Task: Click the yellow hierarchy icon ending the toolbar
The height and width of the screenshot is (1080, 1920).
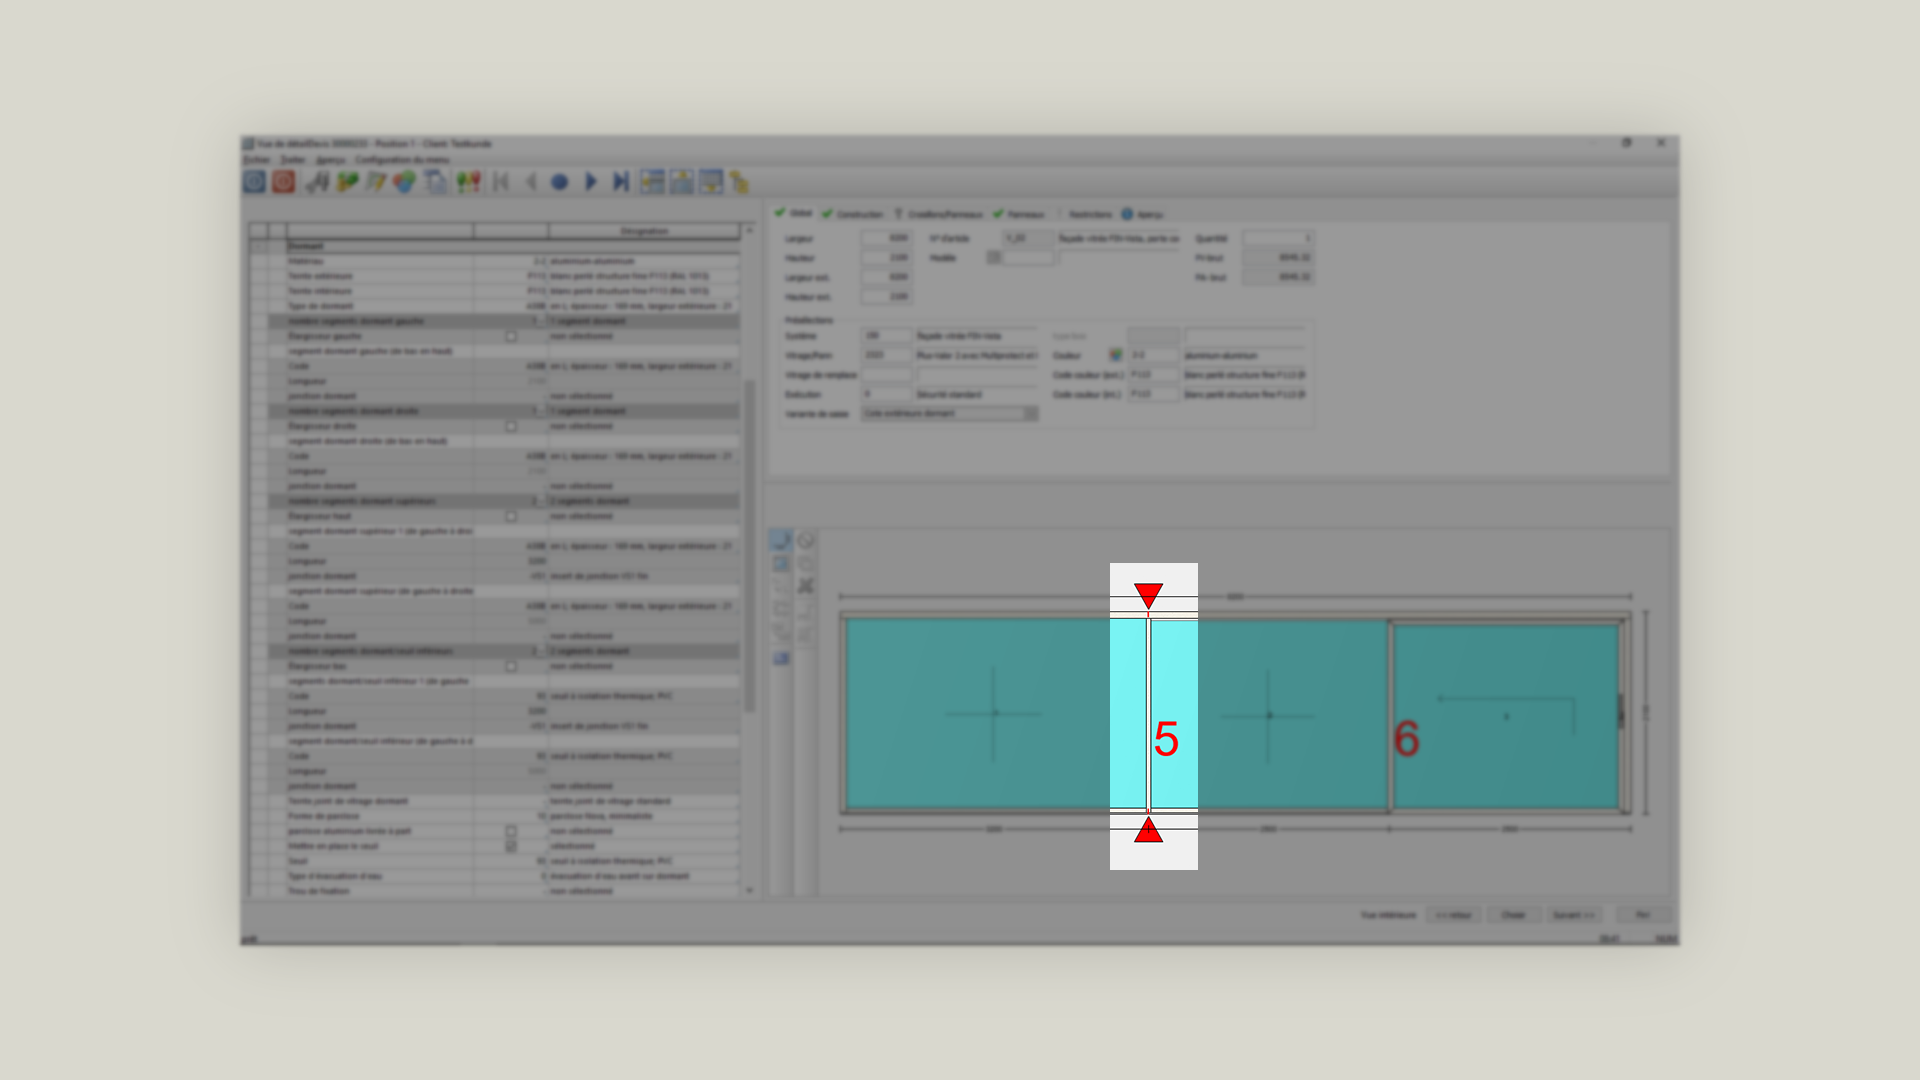Action: 739,181
